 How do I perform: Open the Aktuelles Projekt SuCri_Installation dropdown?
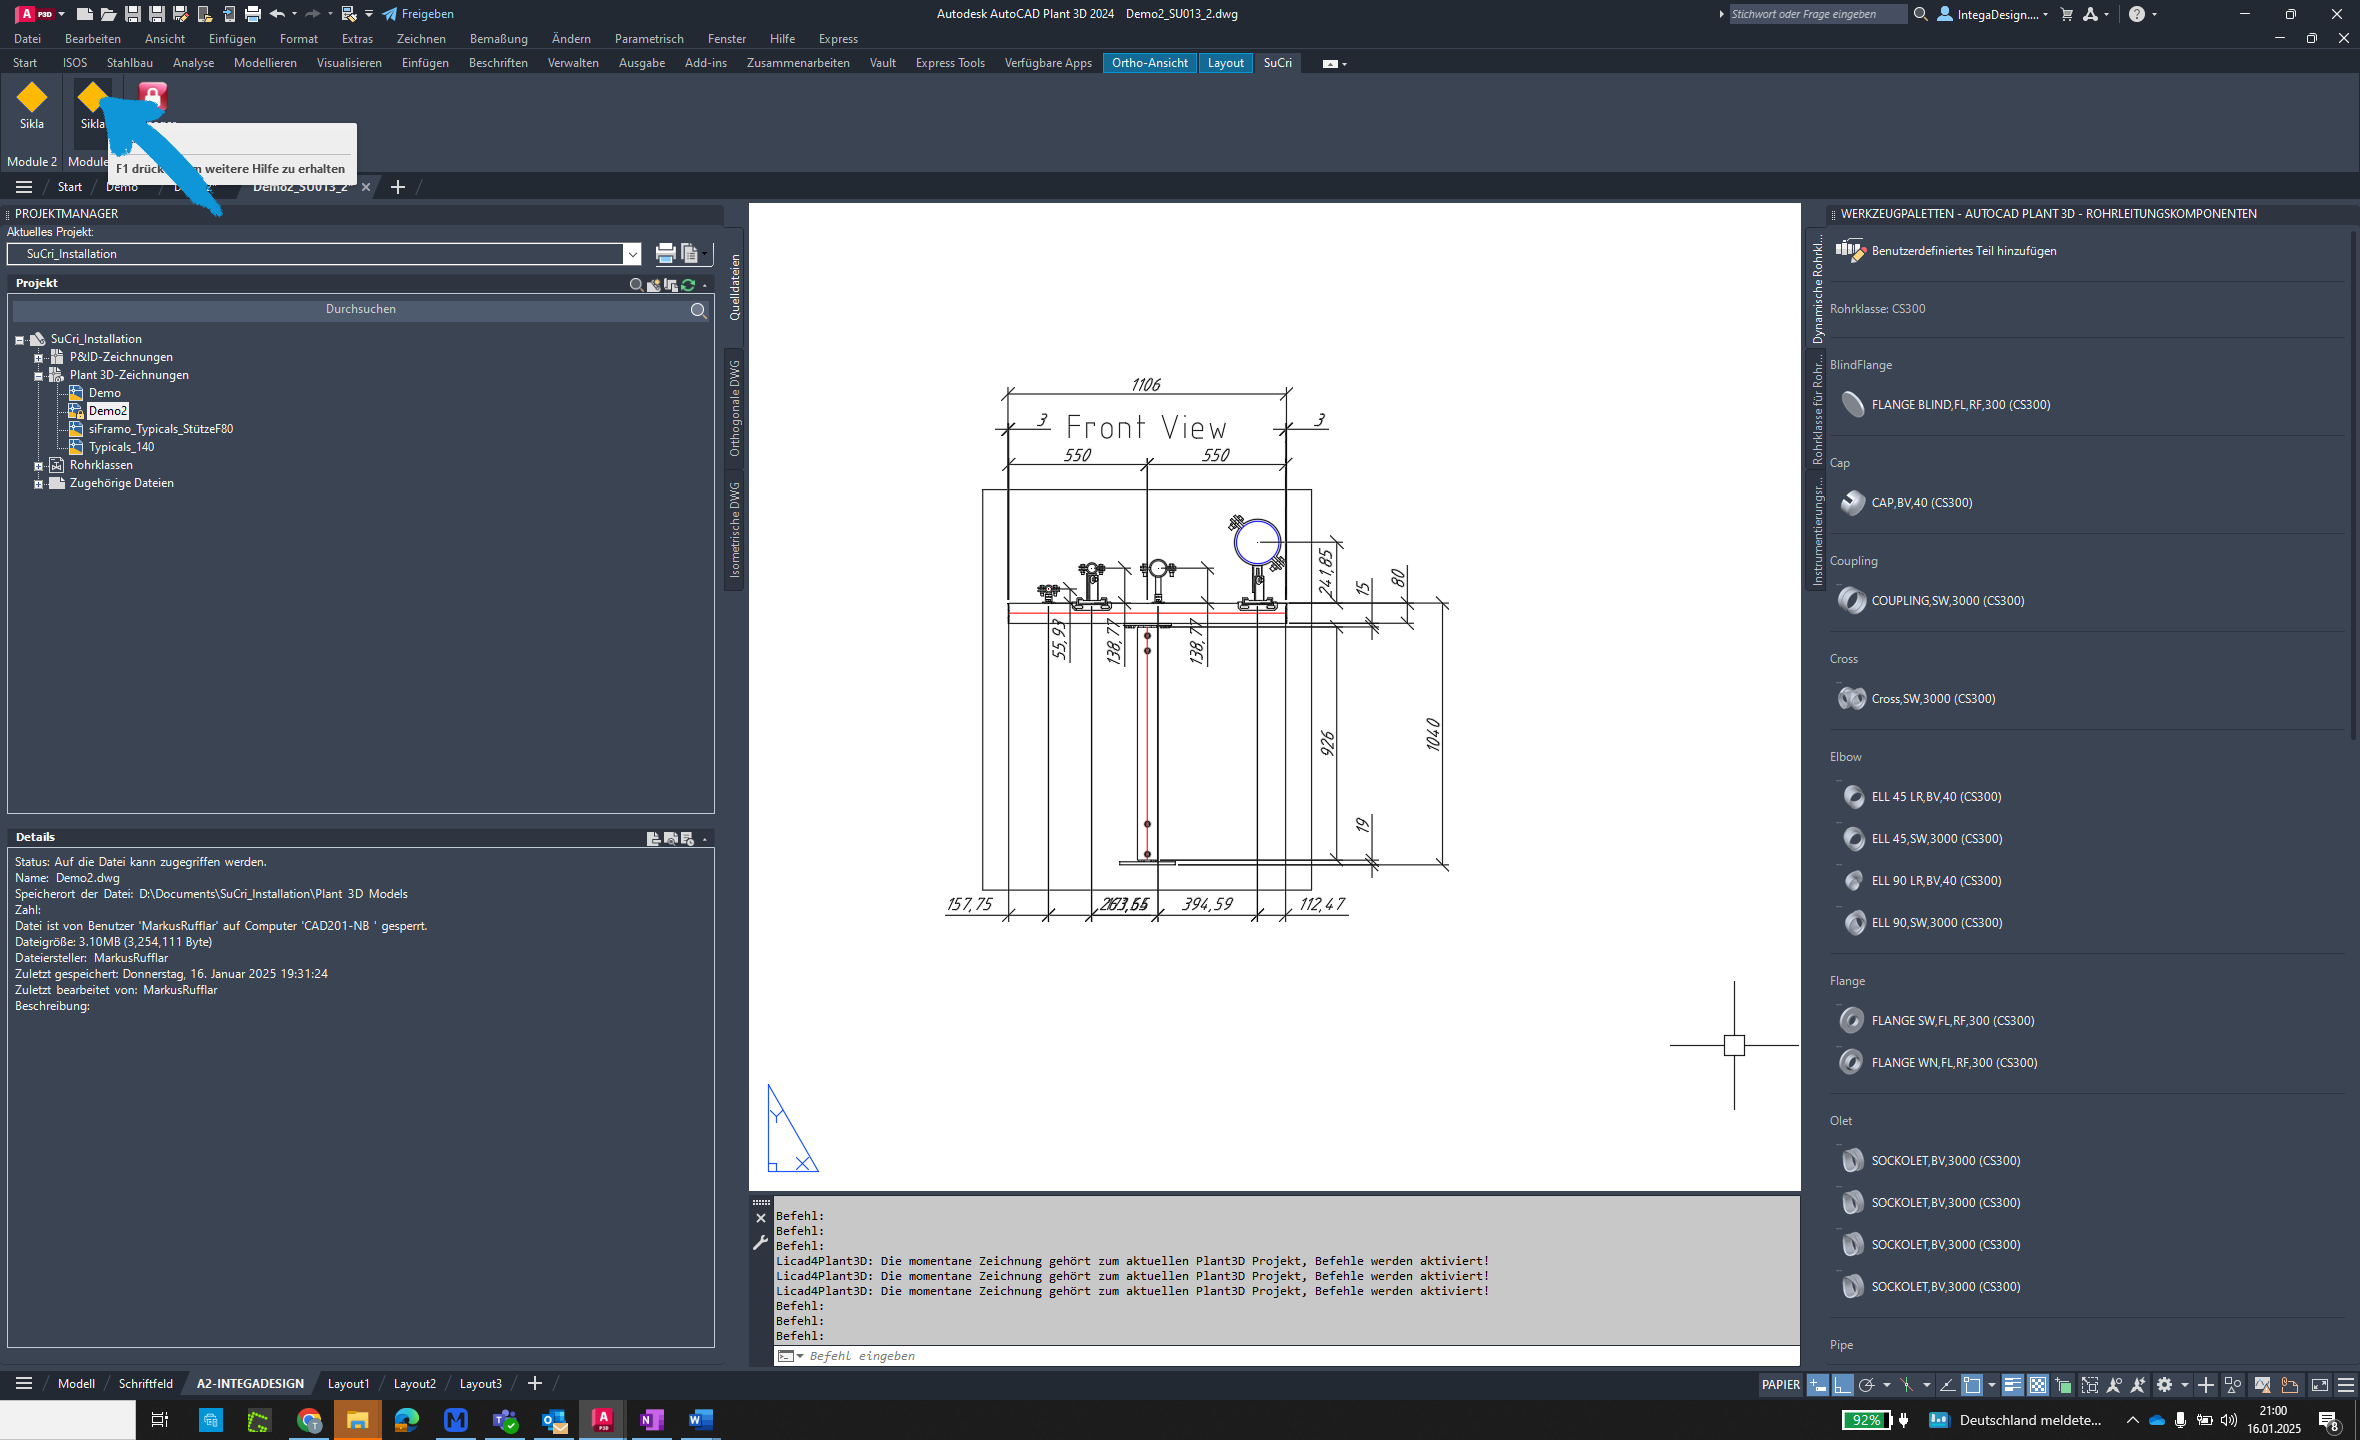tap(632, 254)
